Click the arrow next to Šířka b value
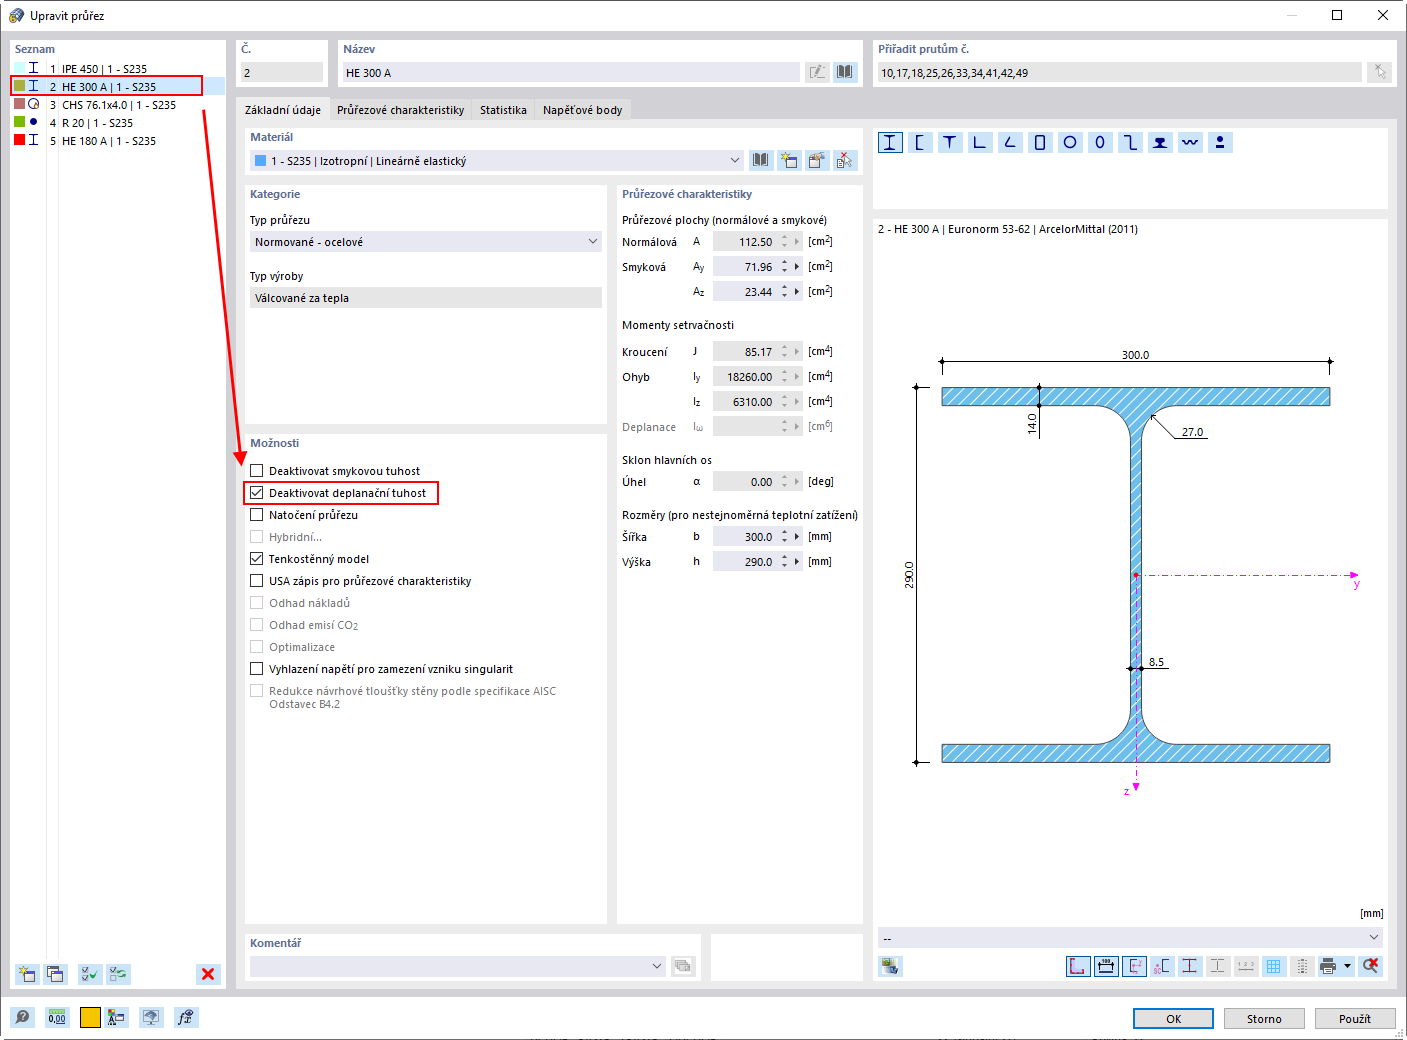 (797, 537)
